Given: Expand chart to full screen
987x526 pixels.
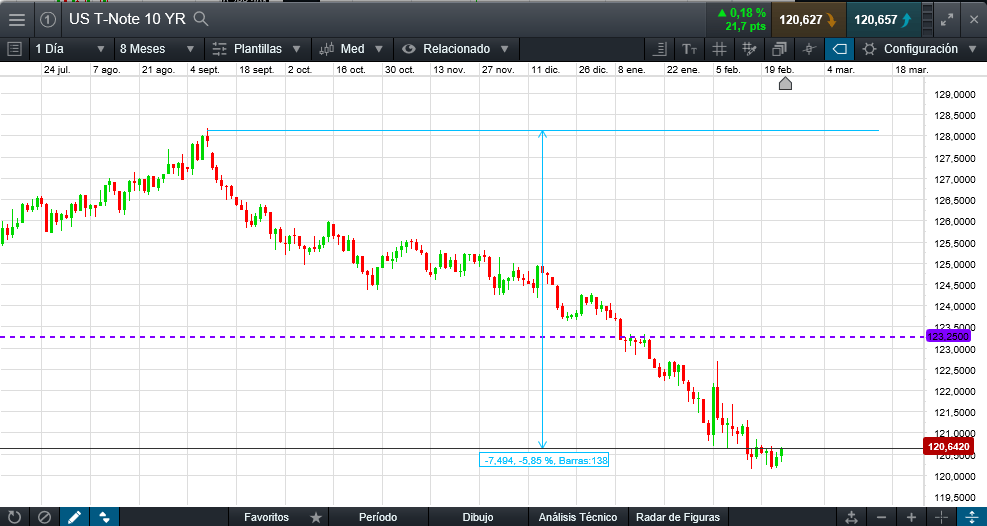Looking at the screenshot, I should tap(947, 20).
